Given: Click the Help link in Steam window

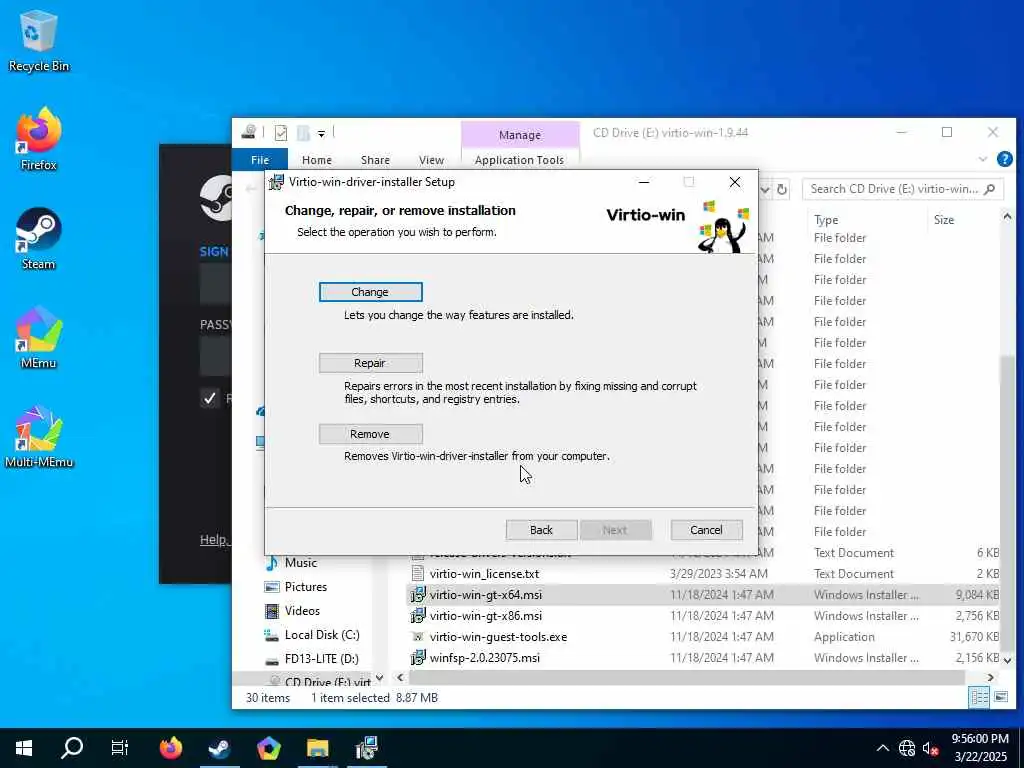Looking at the screenshot, I should click(214, 539).
